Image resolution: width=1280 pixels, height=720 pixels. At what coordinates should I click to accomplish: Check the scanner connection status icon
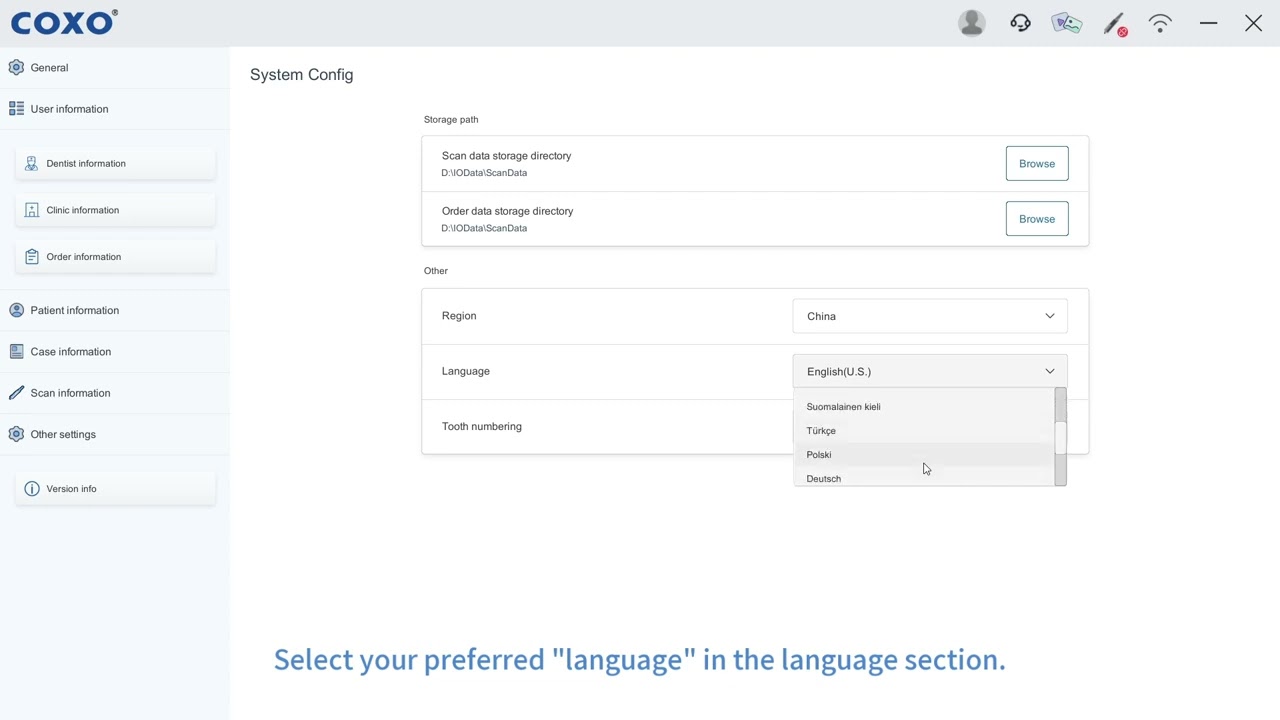point(1115,24)
